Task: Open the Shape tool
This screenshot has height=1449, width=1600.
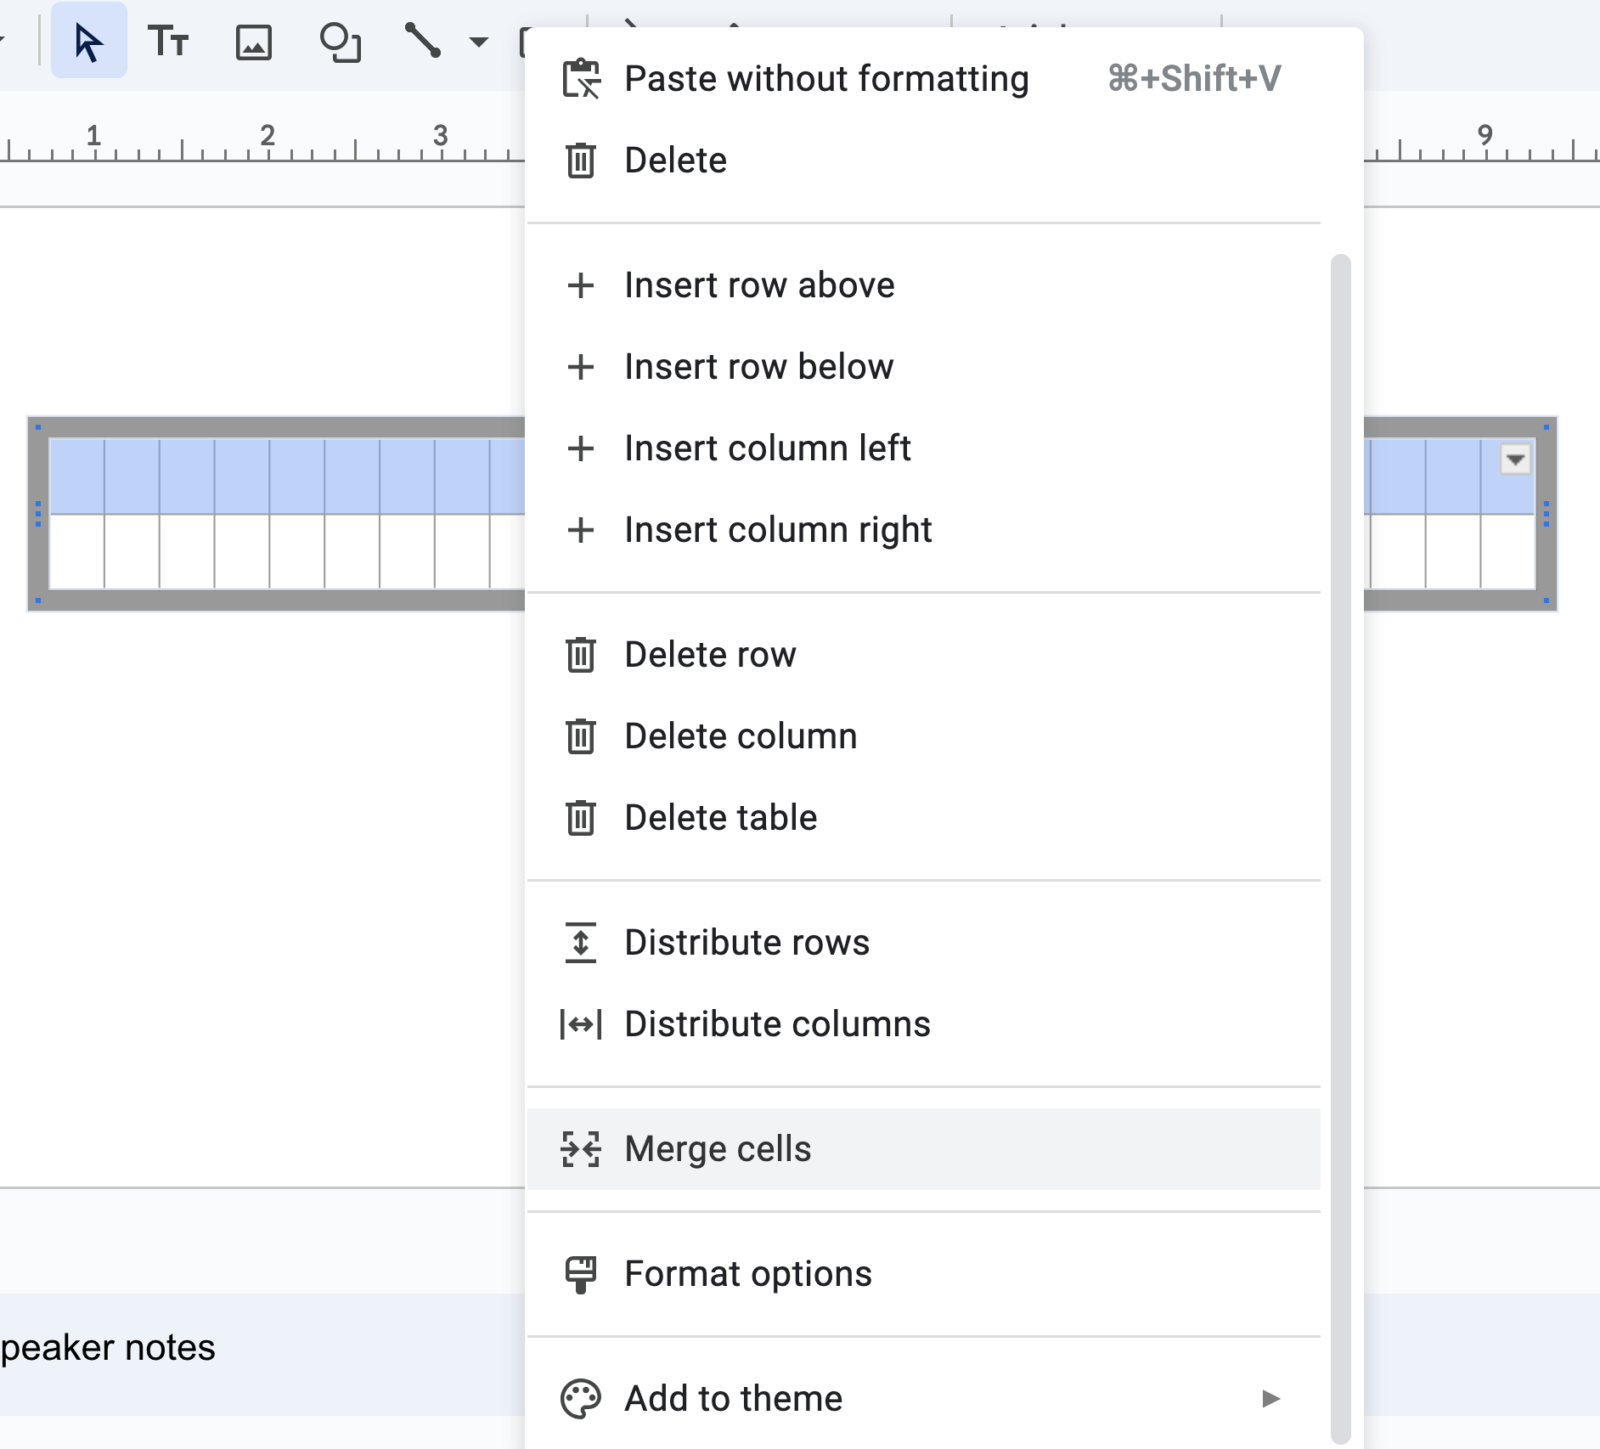Action: pos(340,42)
